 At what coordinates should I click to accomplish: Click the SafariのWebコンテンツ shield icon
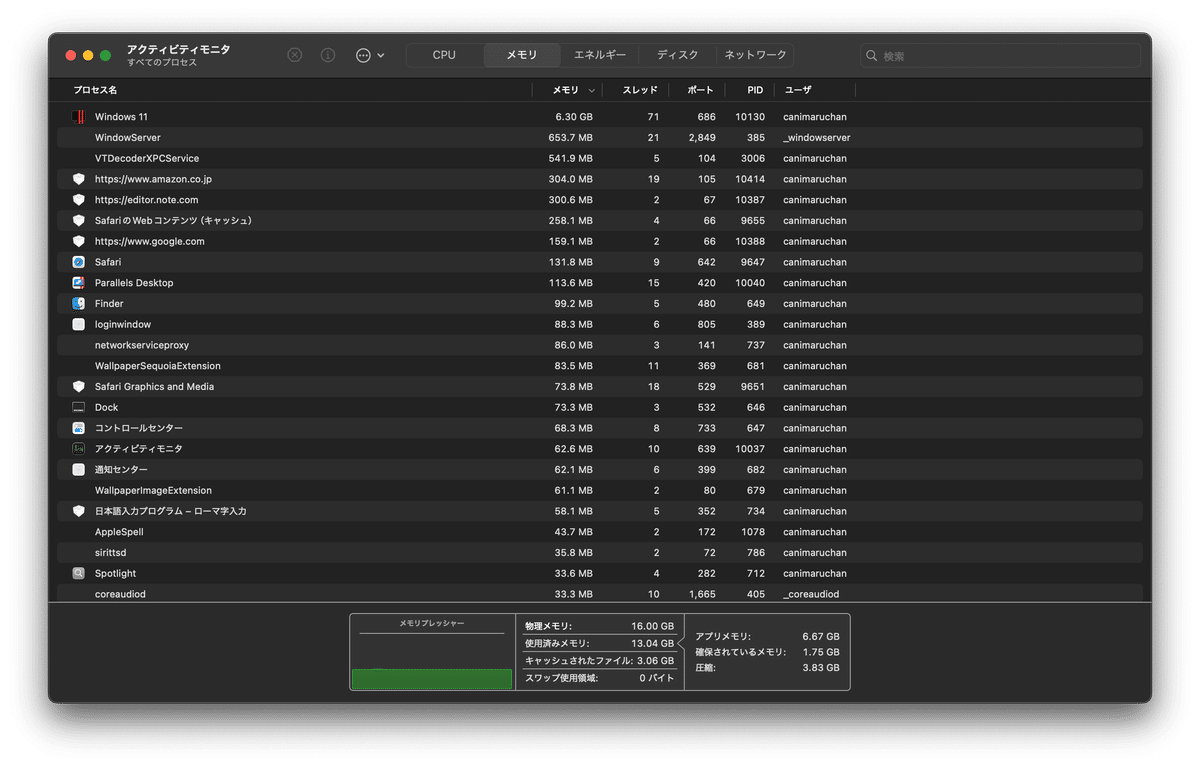[78, 221]
